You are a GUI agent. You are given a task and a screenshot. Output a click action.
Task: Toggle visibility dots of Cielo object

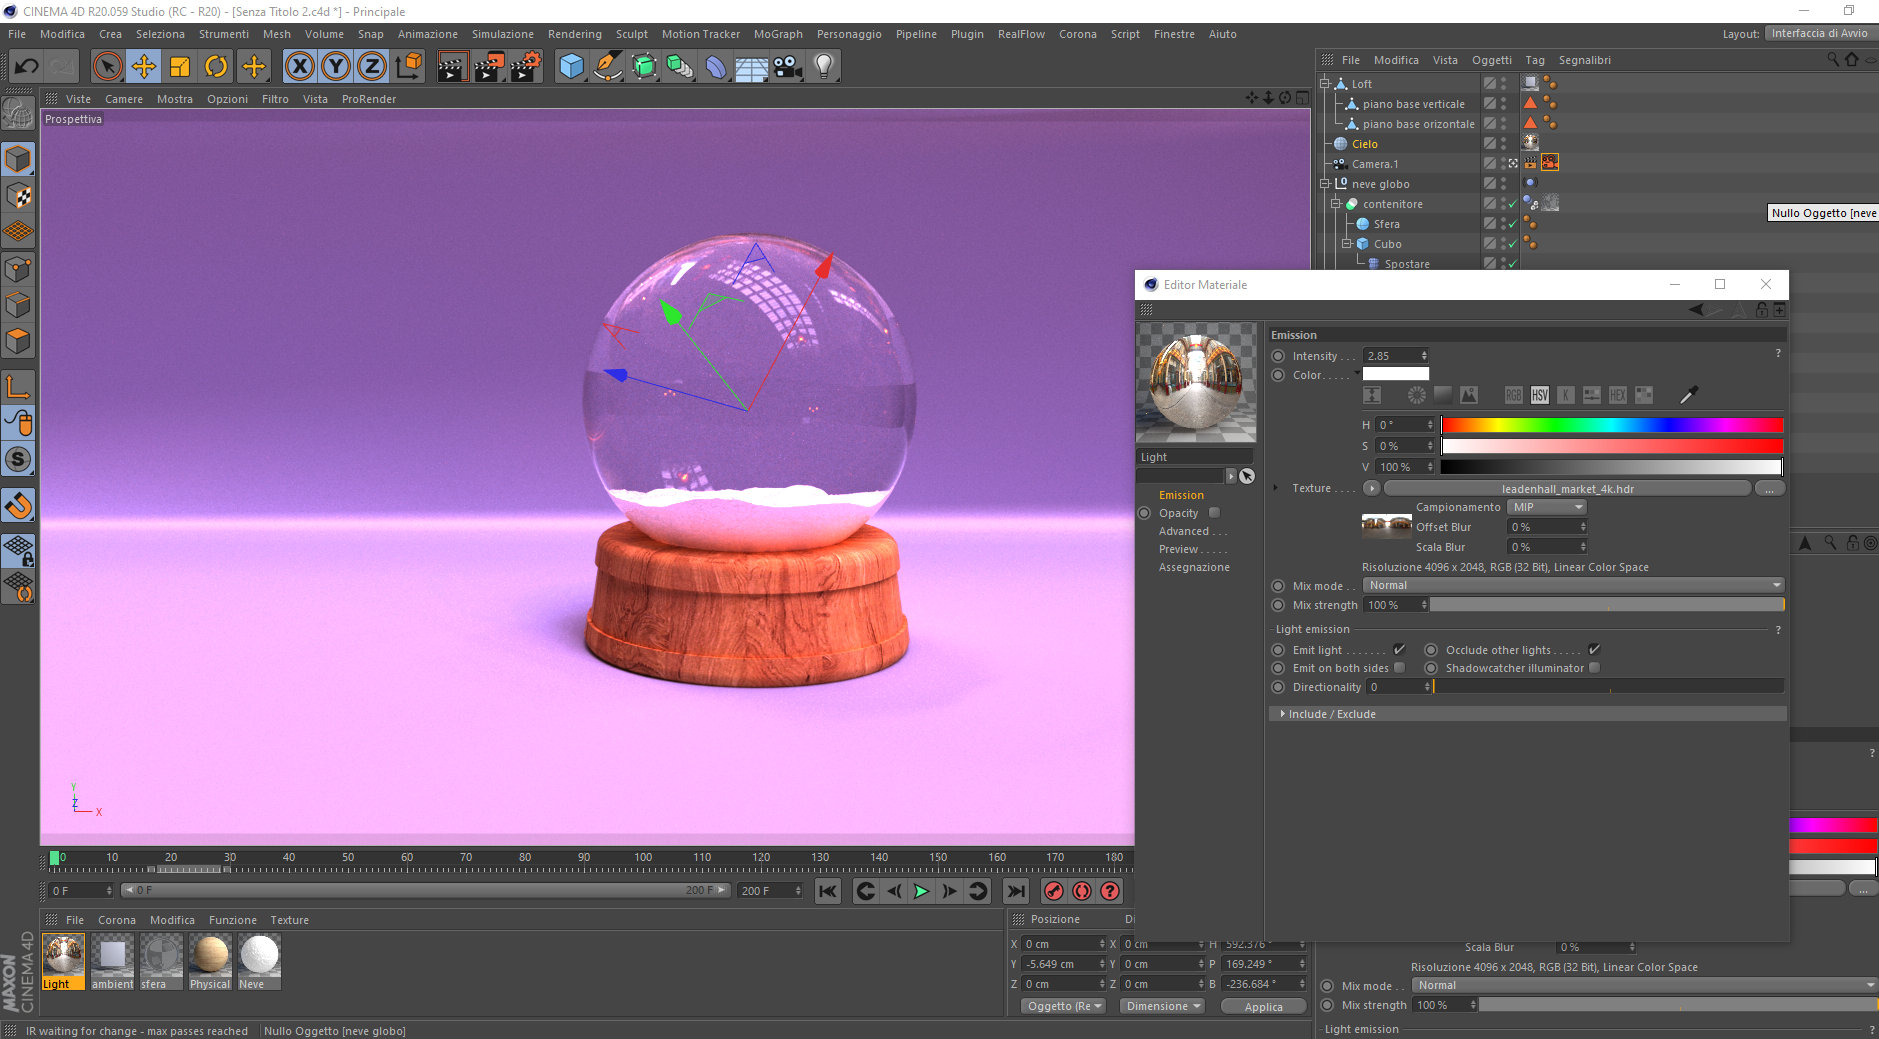1503,144
